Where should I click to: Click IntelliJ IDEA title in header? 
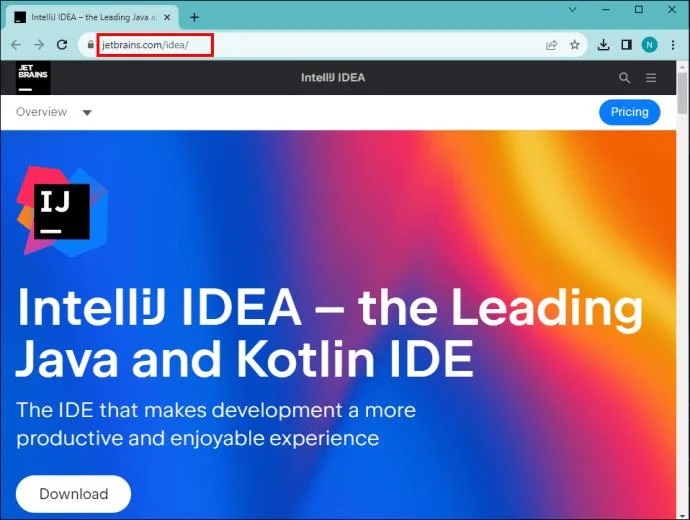(333, 78)
